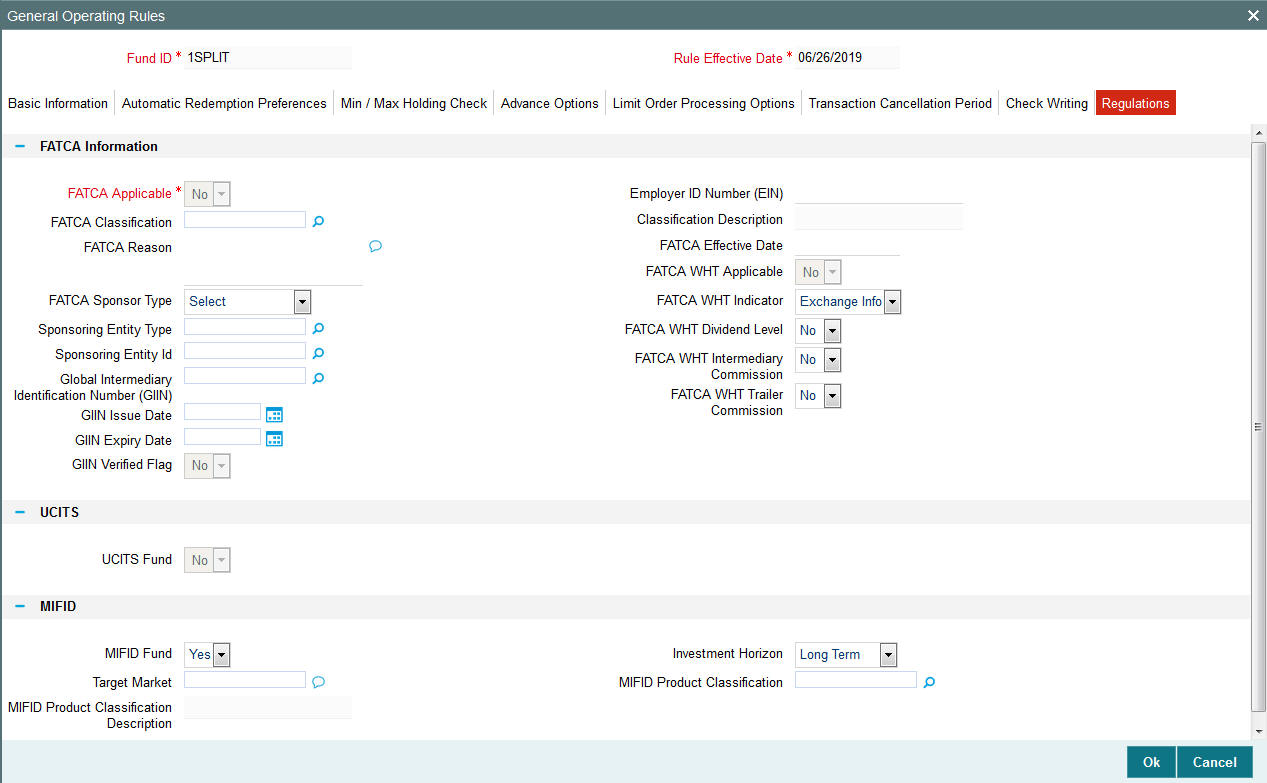Open the FATCA Sponsor Type dropdown
1267x783 pixels.
(301, 301)
